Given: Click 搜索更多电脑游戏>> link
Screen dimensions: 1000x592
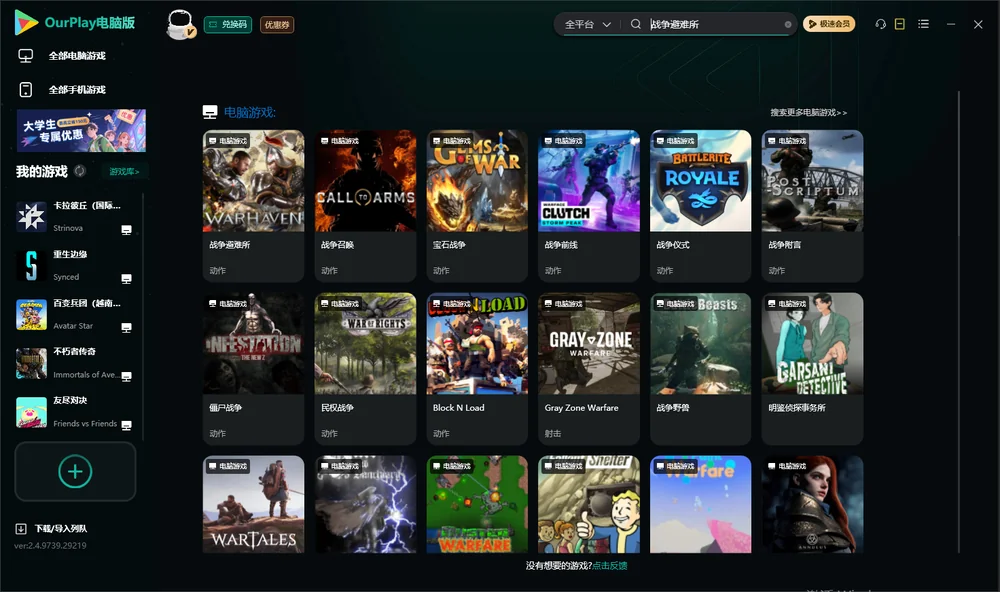Looking at the screenshot, I should (808, 113).
